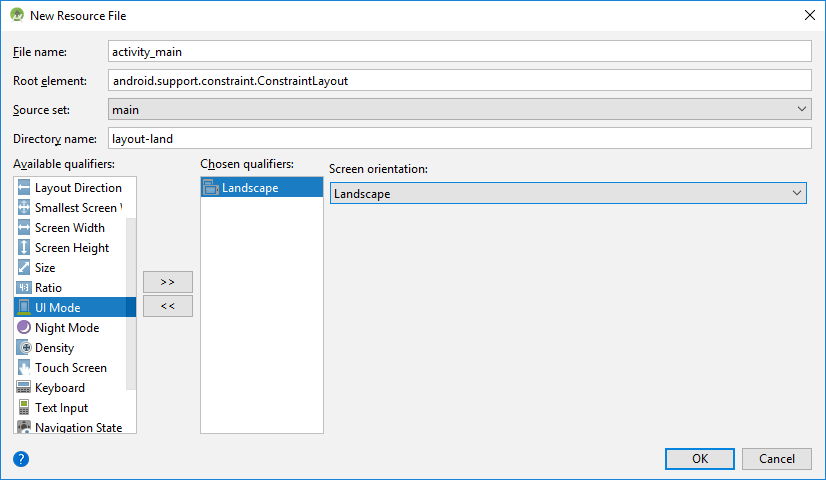Viewport: 826px width, 480px height.
Task: Click the Screen Height qualifier icon
Action: coord(24,248)
